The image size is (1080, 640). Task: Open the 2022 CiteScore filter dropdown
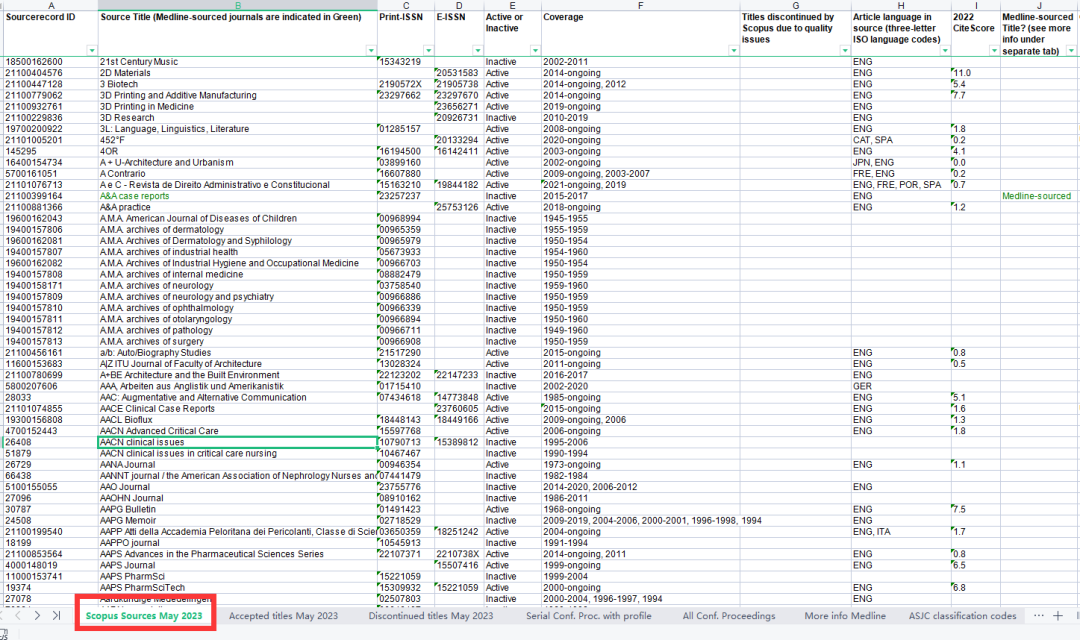tap(994, 50)
